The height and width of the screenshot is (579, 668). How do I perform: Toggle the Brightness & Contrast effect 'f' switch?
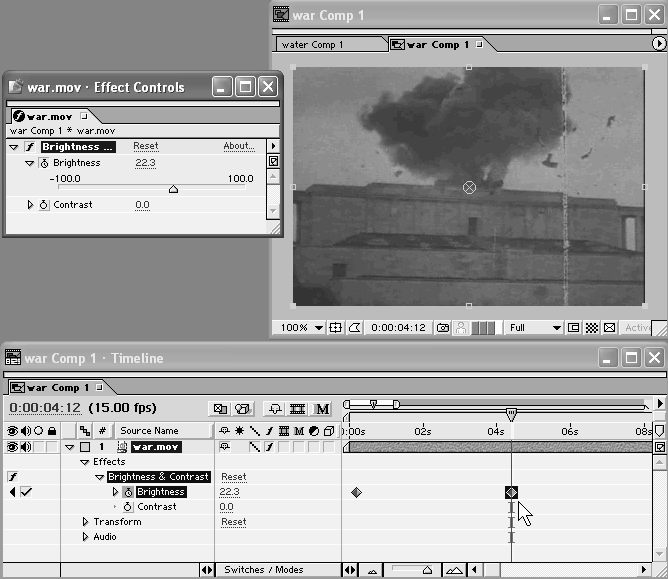13,477
